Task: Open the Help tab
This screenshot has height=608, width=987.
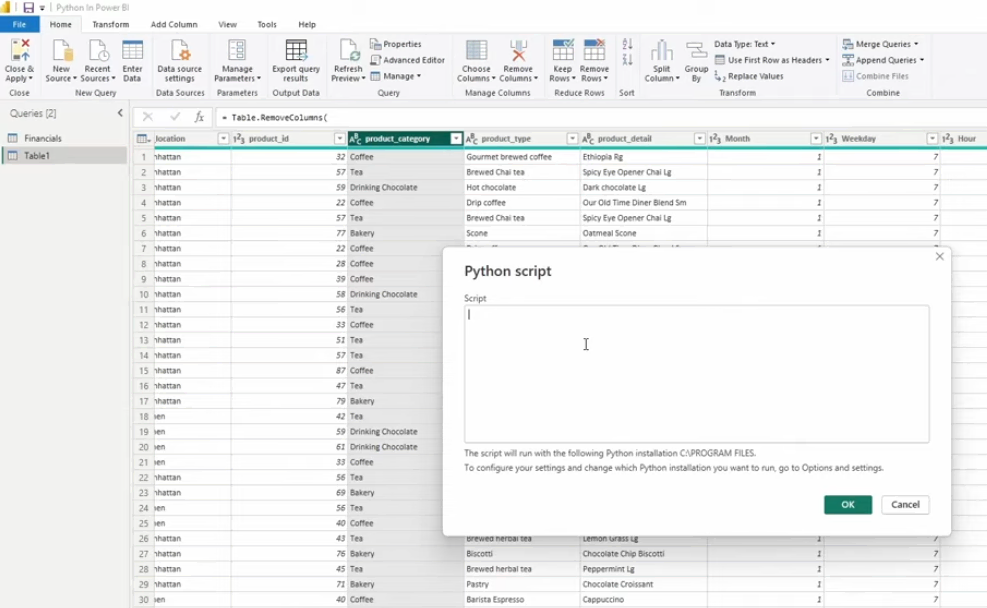Action: tap(307, 25)
